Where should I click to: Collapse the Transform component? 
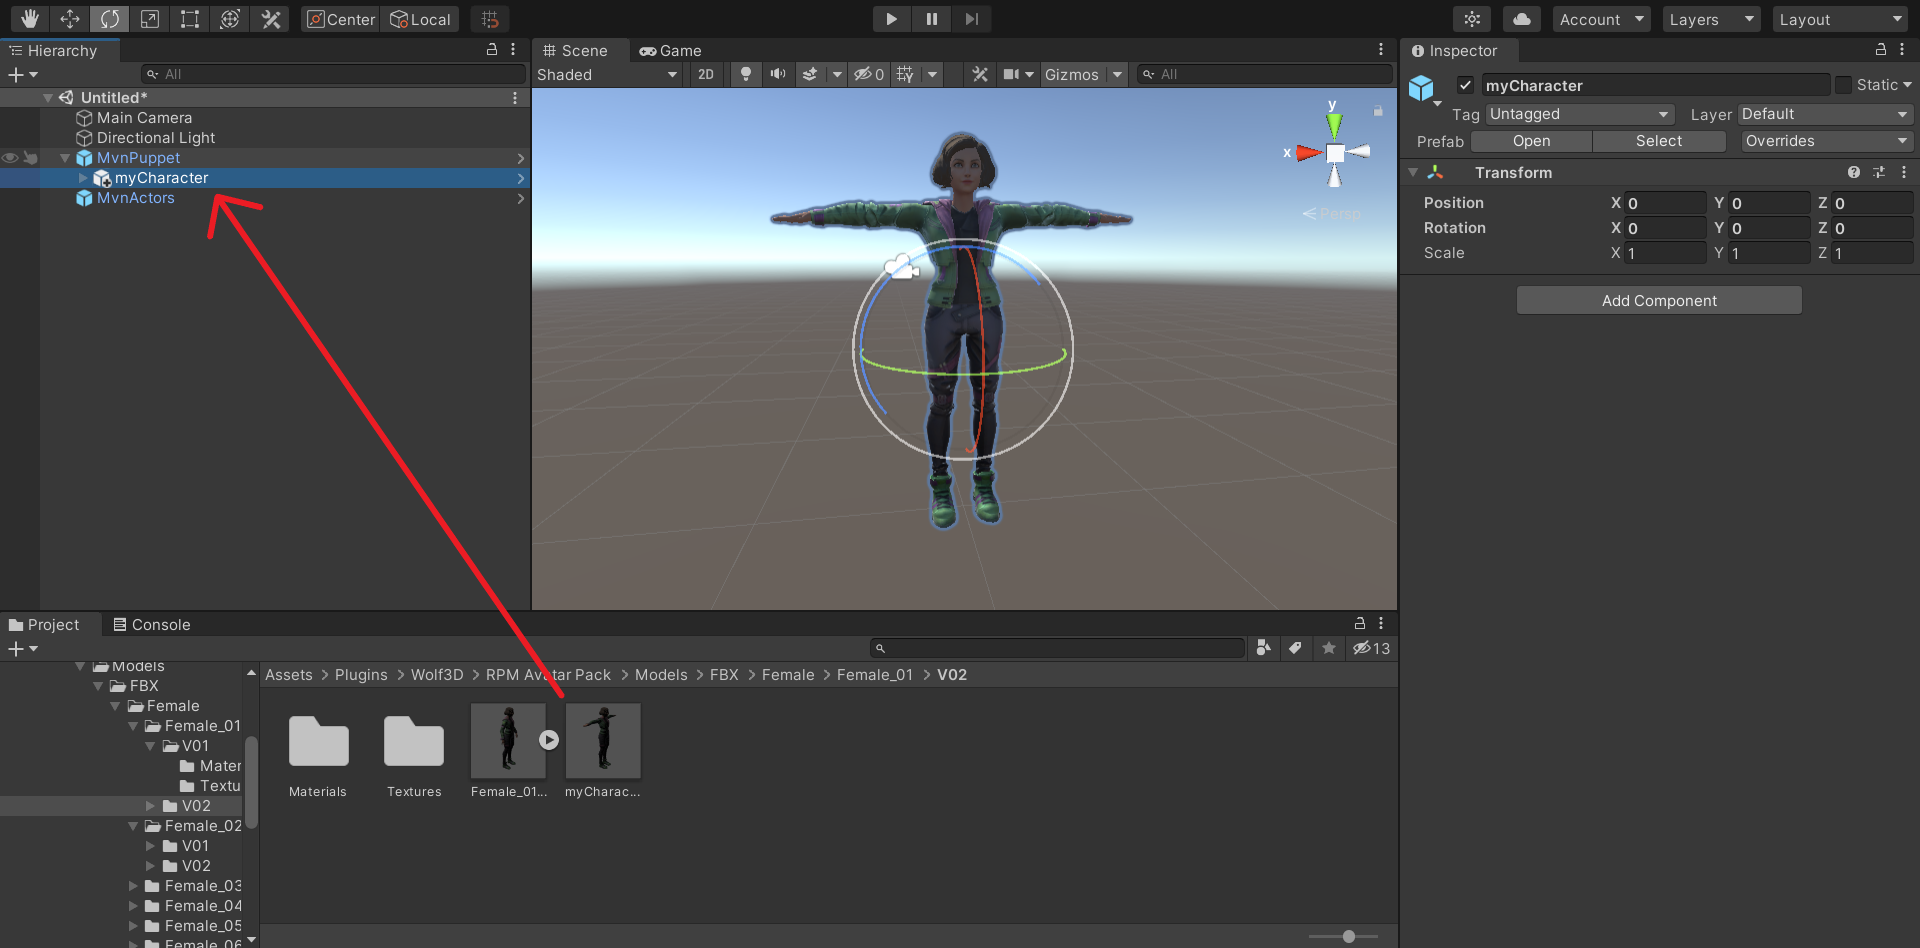(x=1413, y=172)
